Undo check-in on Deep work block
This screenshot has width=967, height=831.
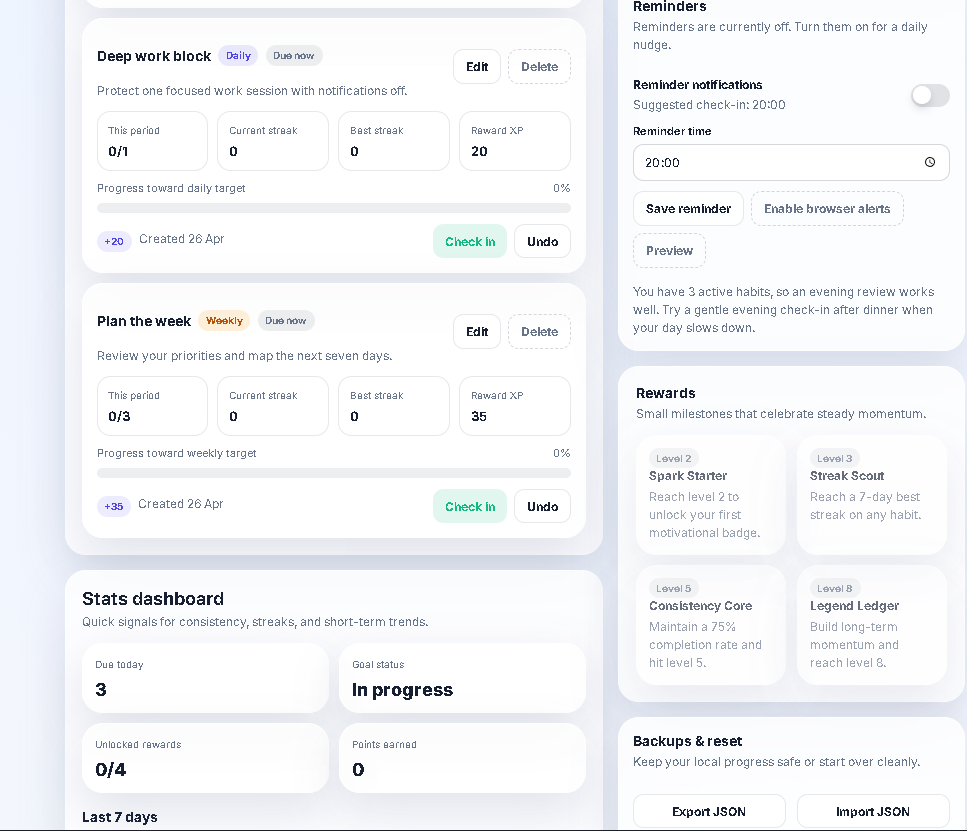[x=542, y=241]
